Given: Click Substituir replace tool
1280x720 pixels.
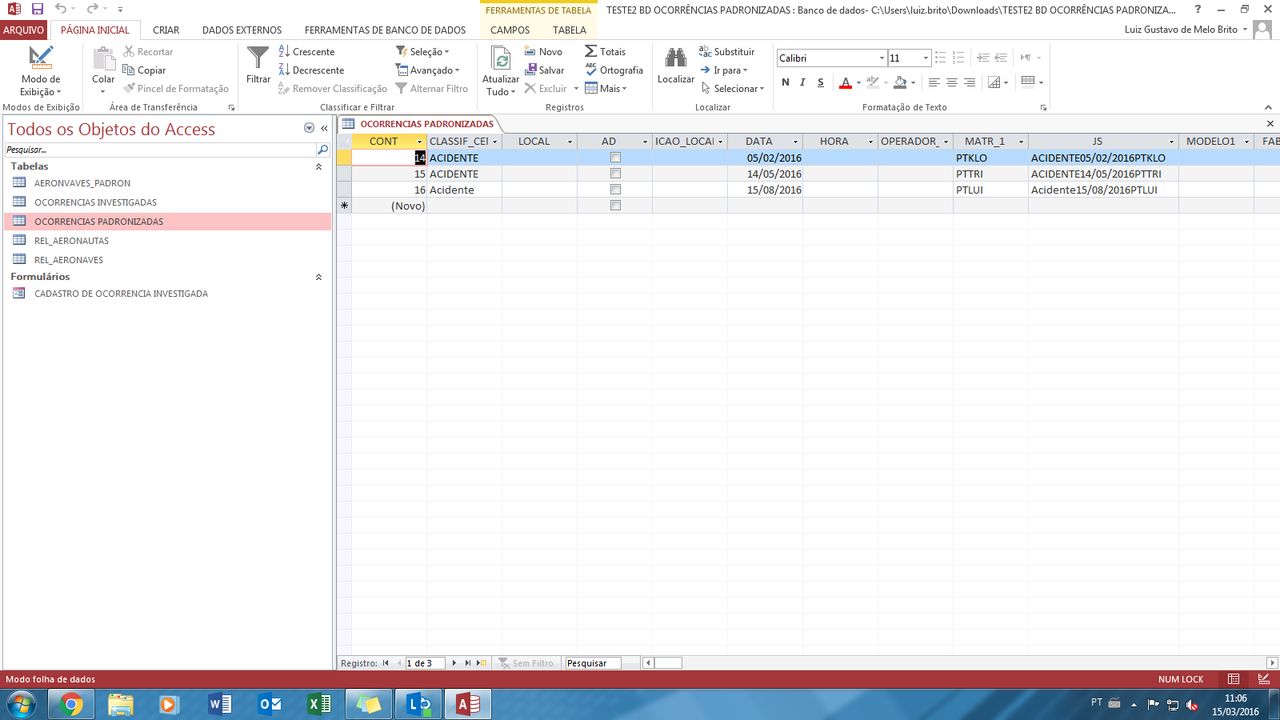Looking at the screenshot, I should pyautogui.click(x=727, y=51).
